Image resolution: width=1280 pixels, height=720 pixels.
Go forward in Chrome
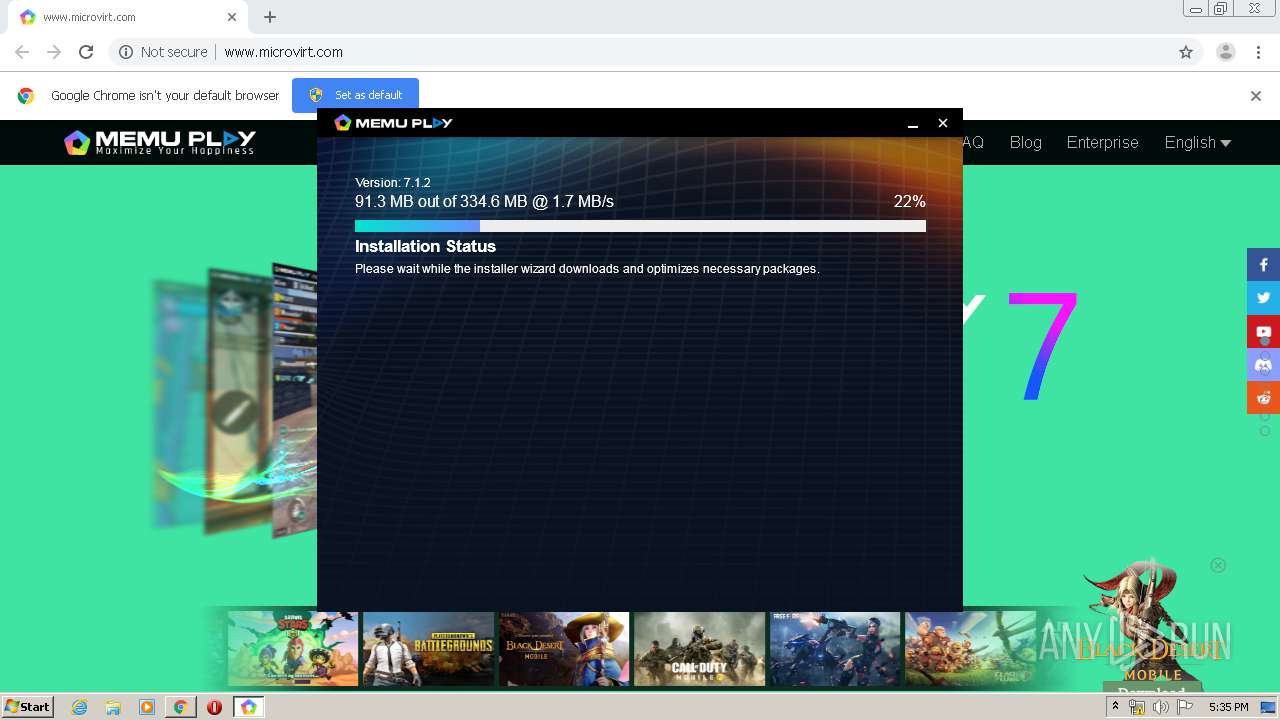tap(54, 52)
